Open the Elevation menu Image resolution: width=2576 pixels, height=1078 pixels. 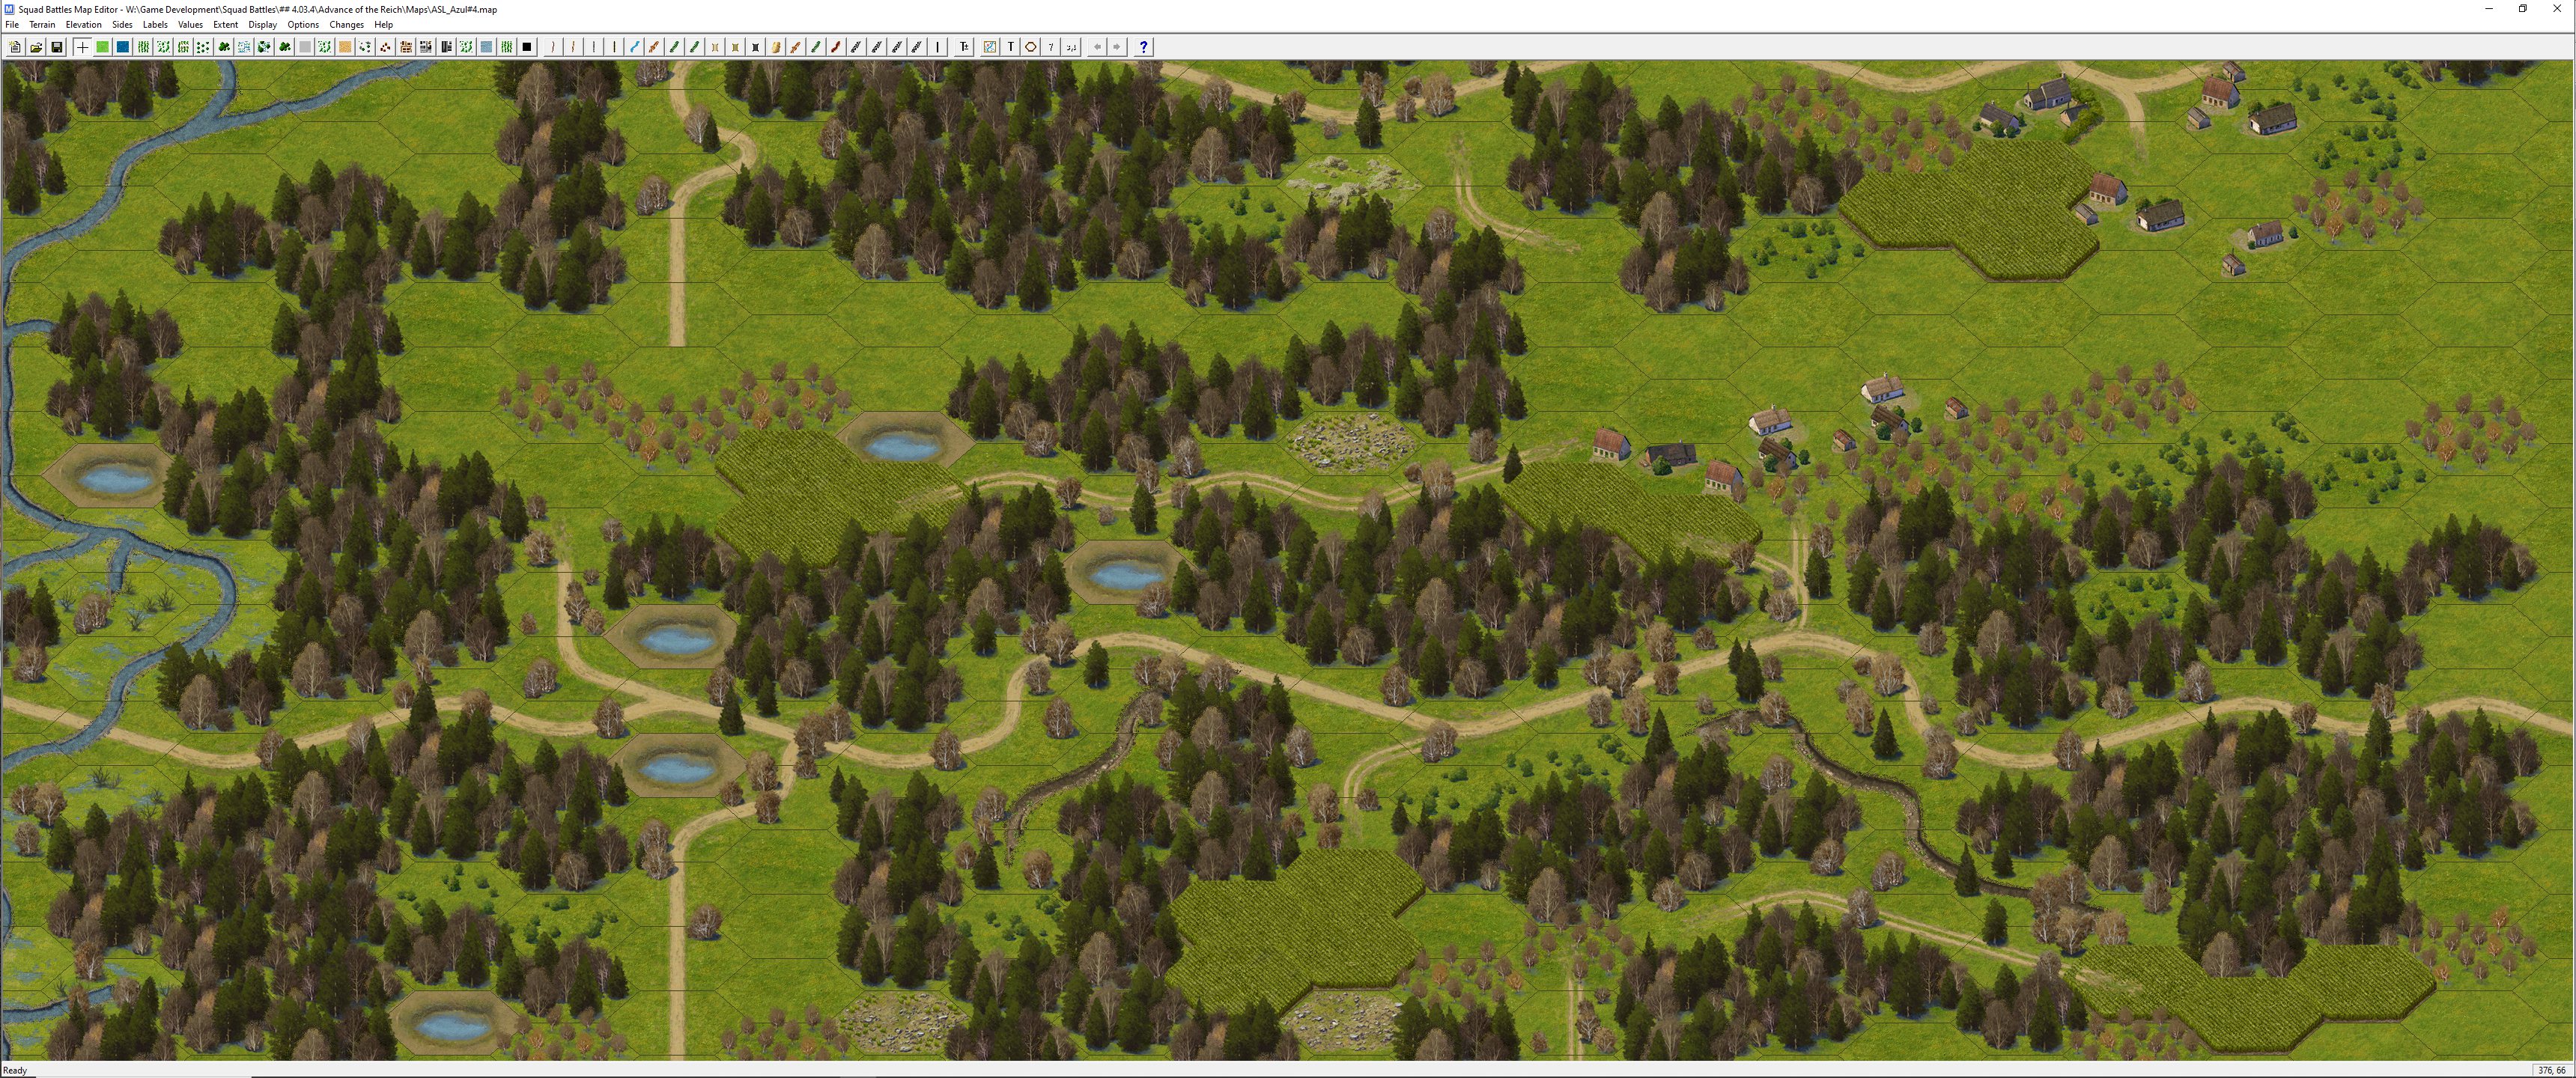(83, 25)
